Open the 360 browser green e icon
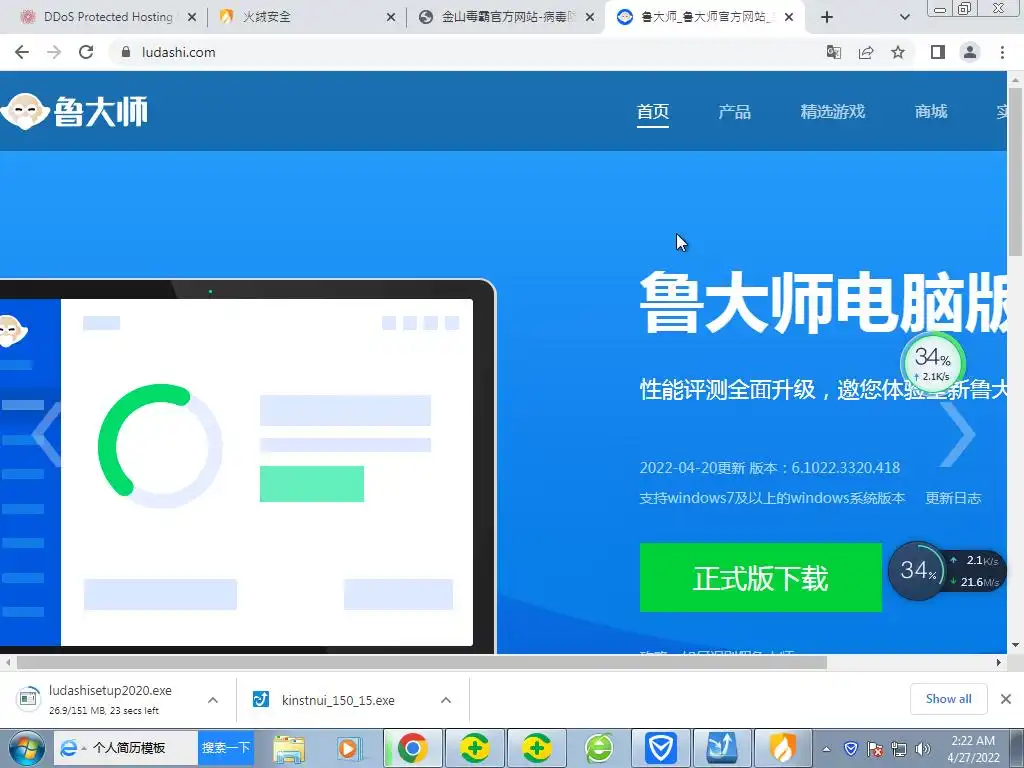The width and height of the screenshot is (1024, 768). (x=599, y=748)
